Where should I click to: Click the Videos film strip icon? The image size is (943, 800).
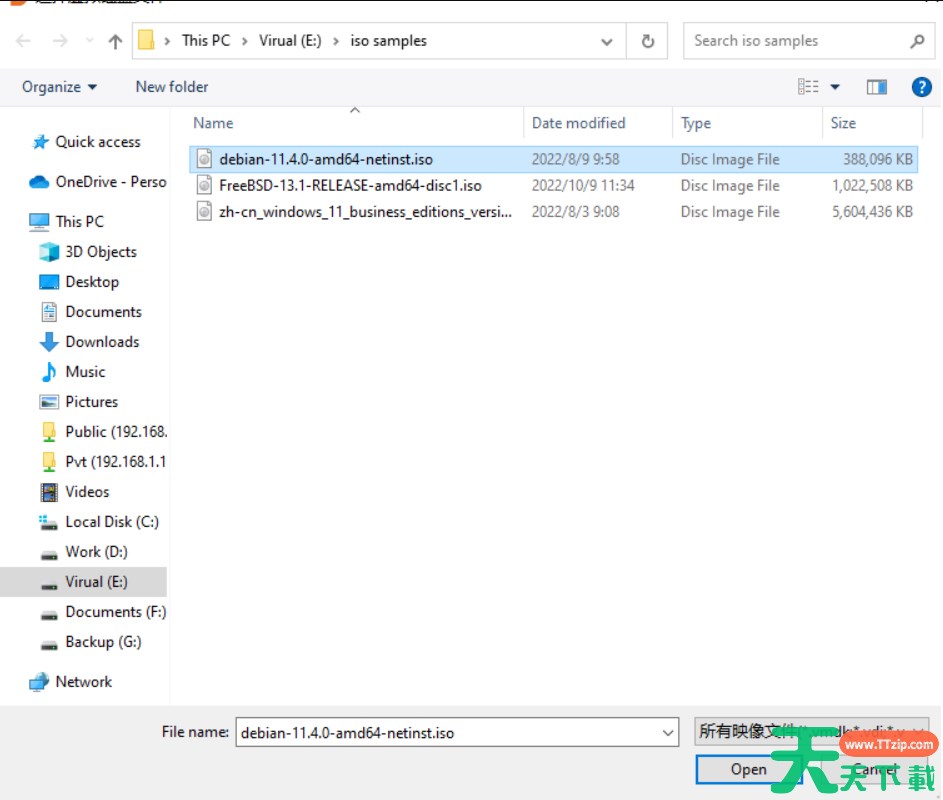pyautogui.click(x=49, y=492)
